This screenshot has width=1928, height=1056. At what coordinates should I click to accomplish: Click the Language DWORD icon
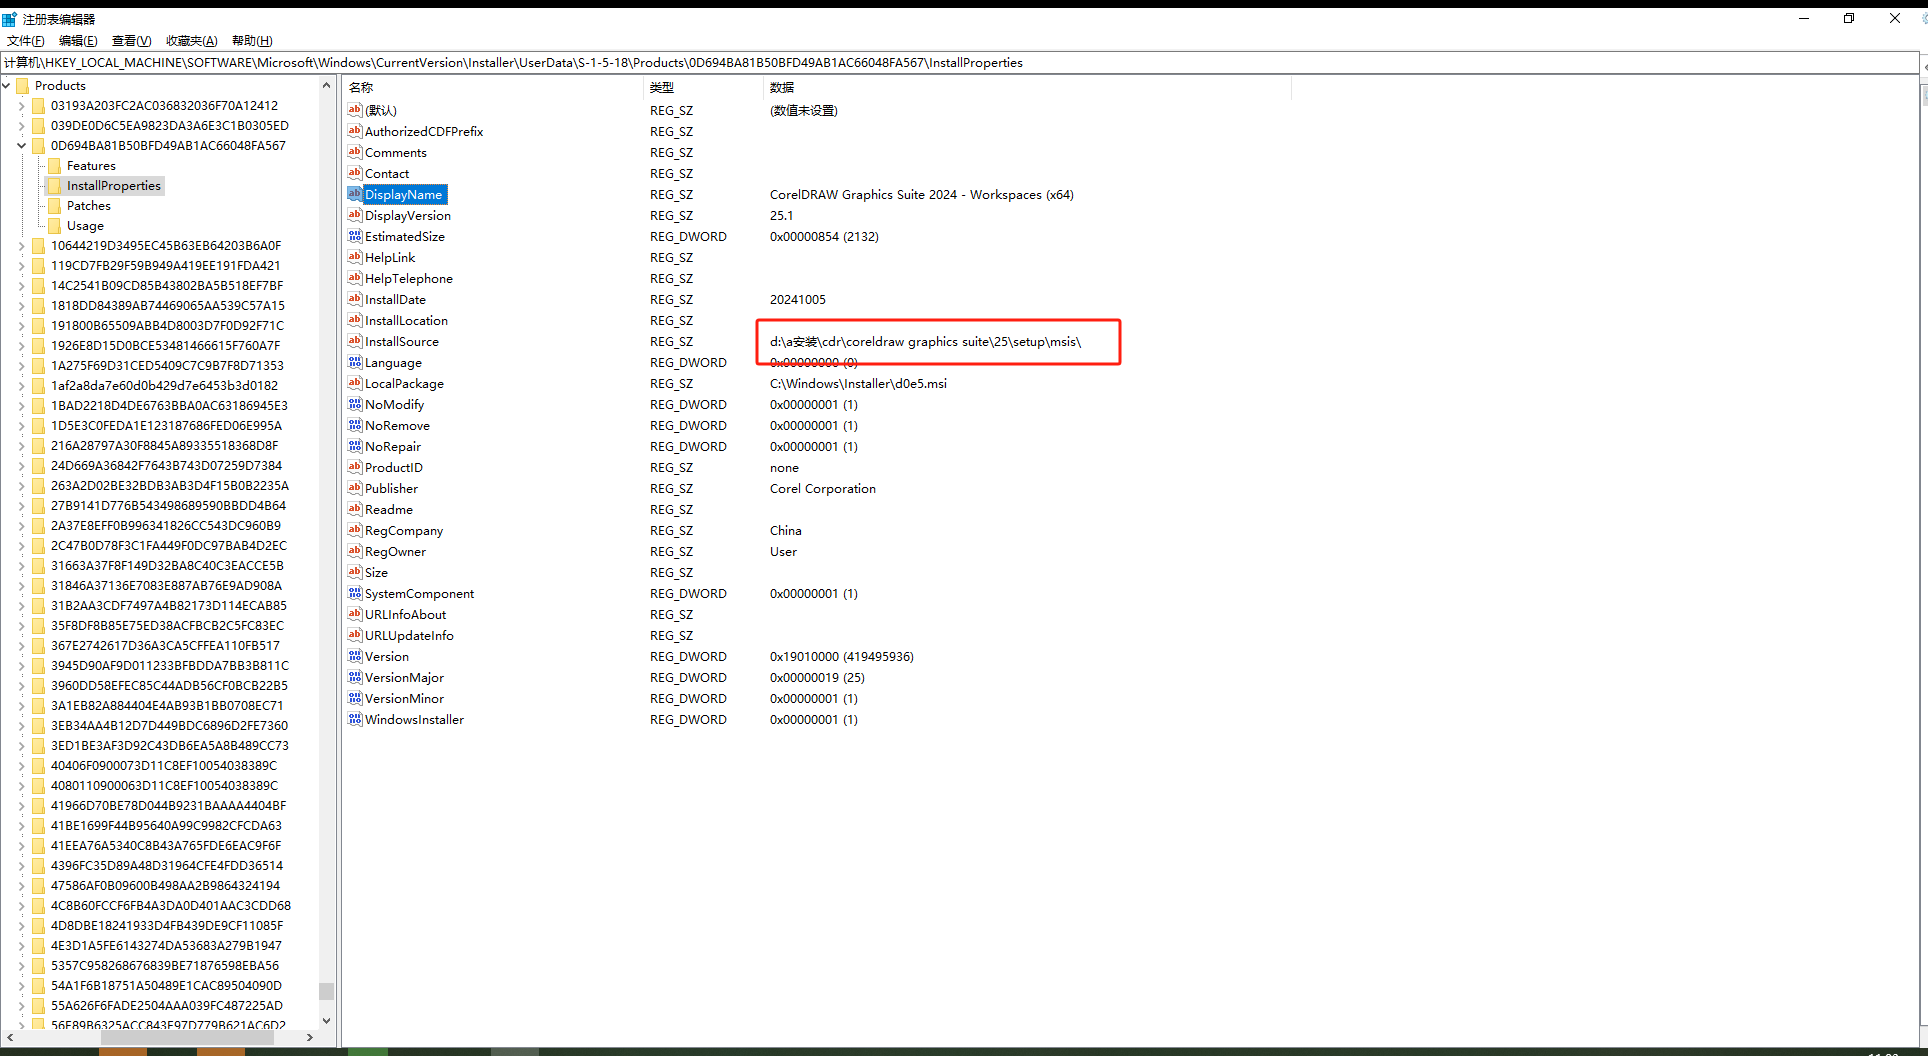tap(354, 362)
